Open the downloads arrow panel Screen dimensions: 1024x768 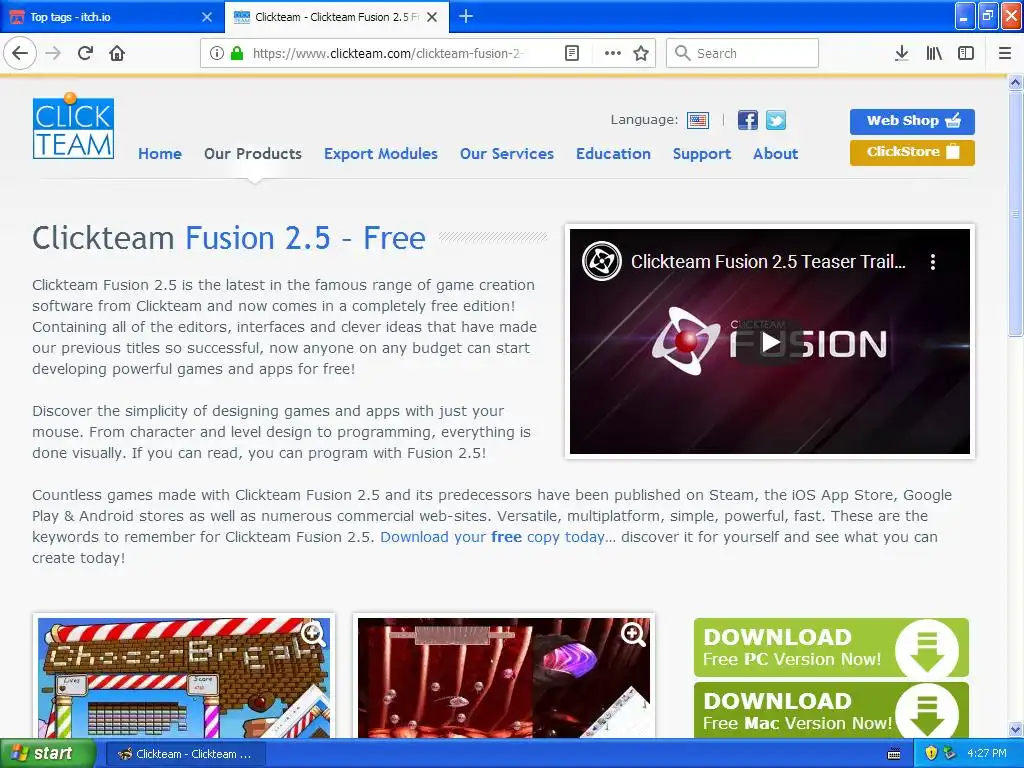(901, 53)
